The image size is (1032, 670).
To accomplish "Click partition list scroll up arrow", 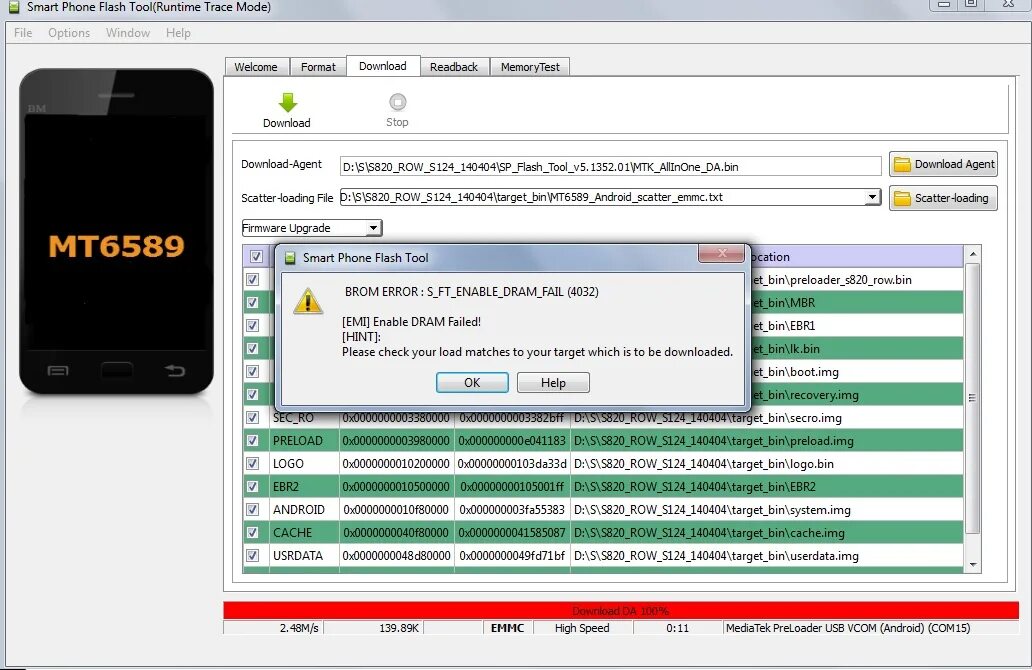I will (973, 254).
